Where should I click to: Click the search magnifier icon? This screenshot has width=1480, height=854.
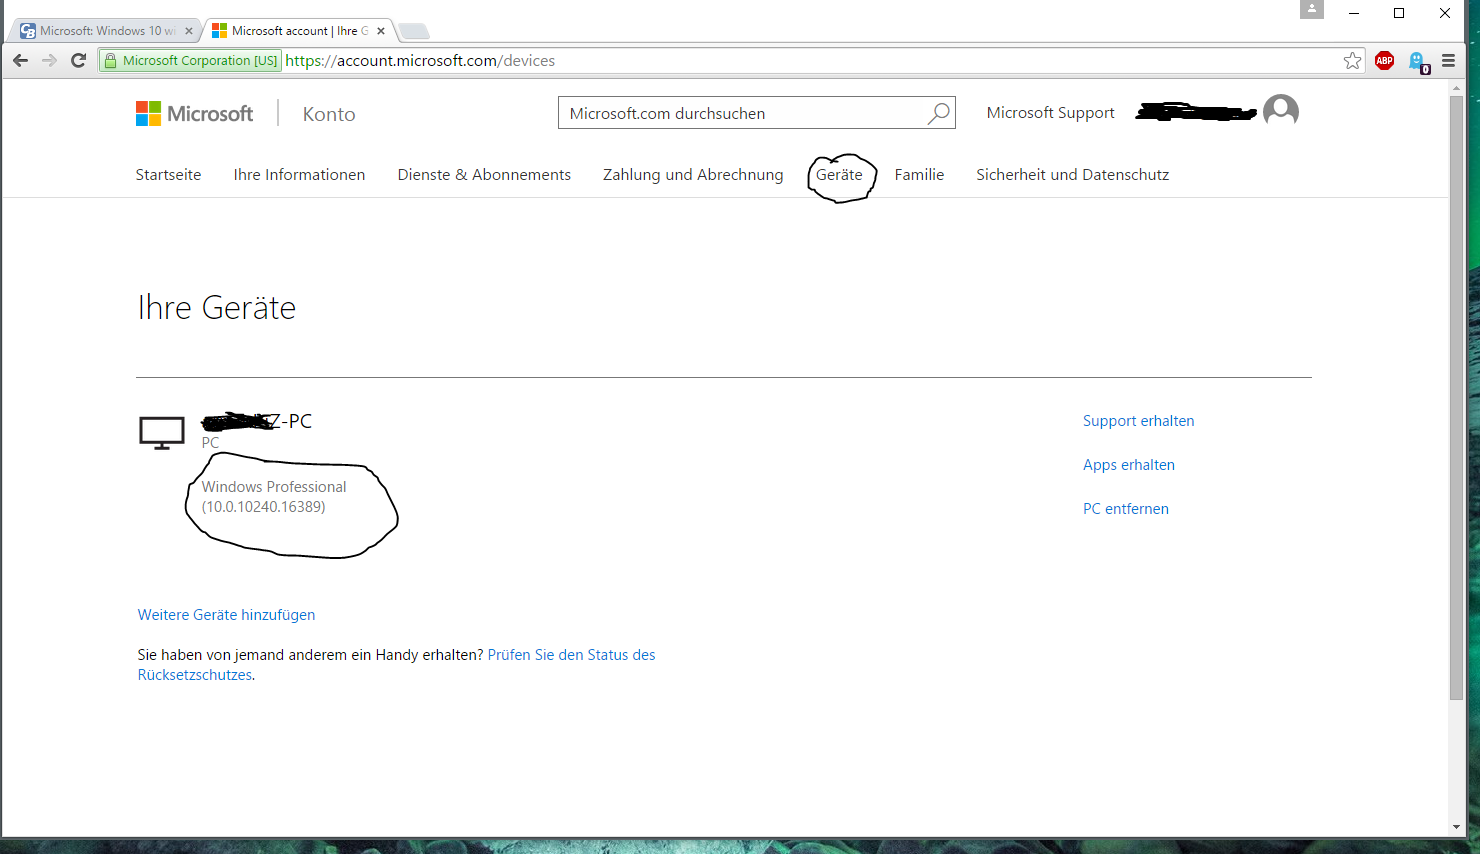coord(938,113)
